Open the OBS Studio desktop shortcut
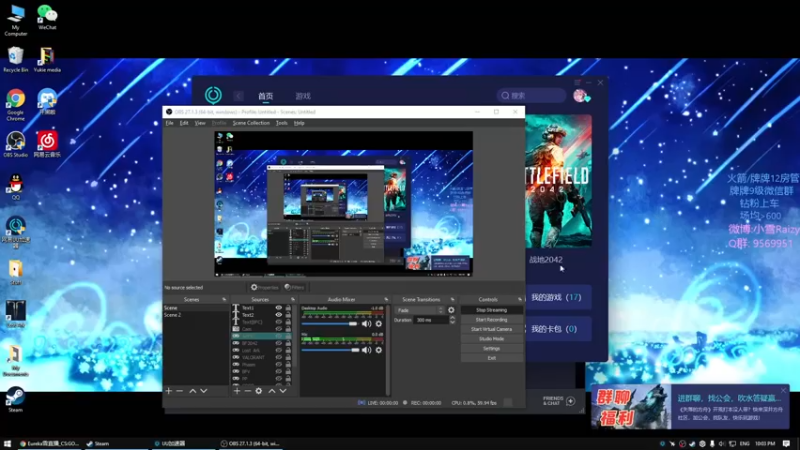 [x=15, y=144]
